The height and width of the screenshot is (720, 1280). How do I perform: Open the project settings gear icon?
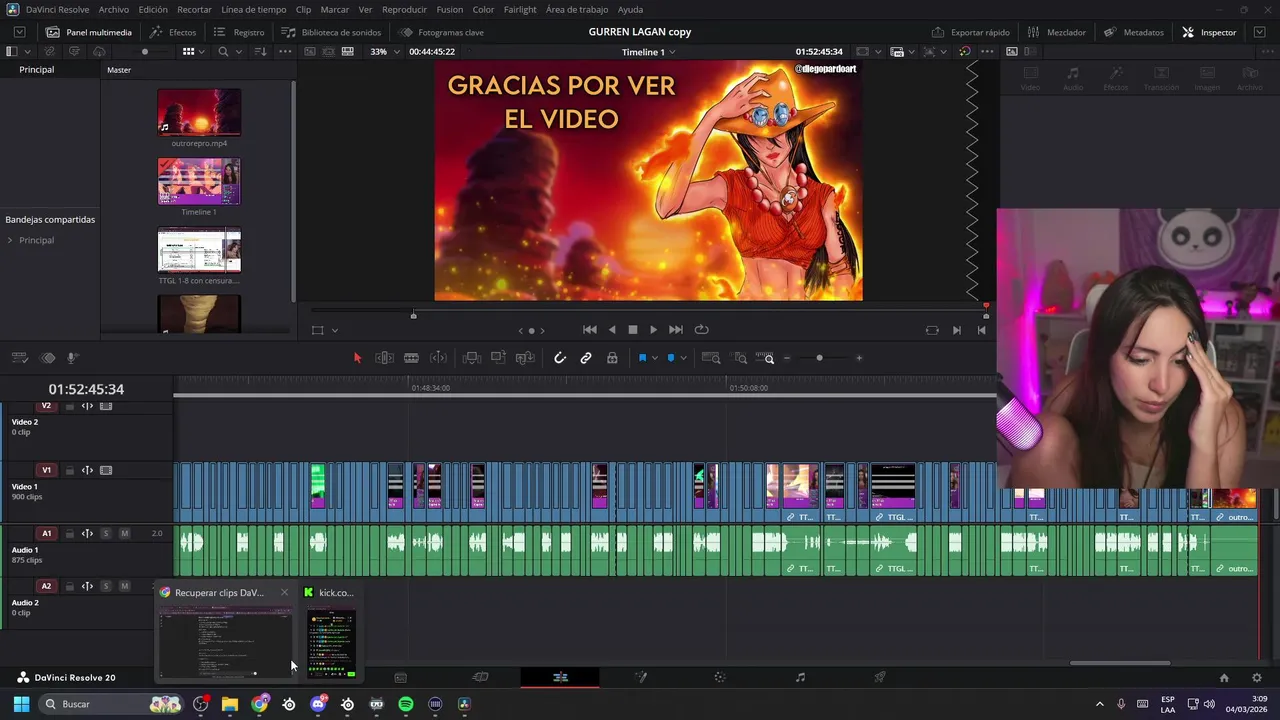1257,677
